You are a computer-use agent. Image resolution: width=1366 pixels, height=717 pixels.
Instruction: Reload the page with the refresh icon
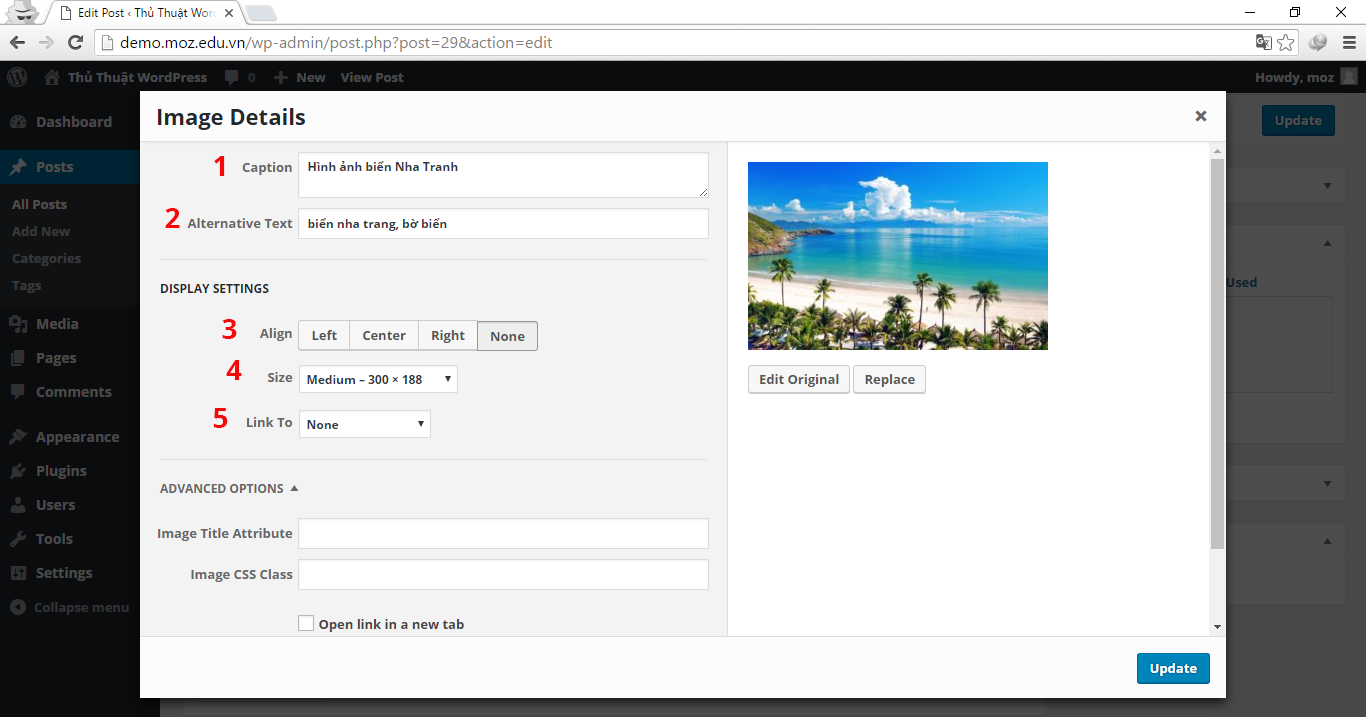coord(75,43)
